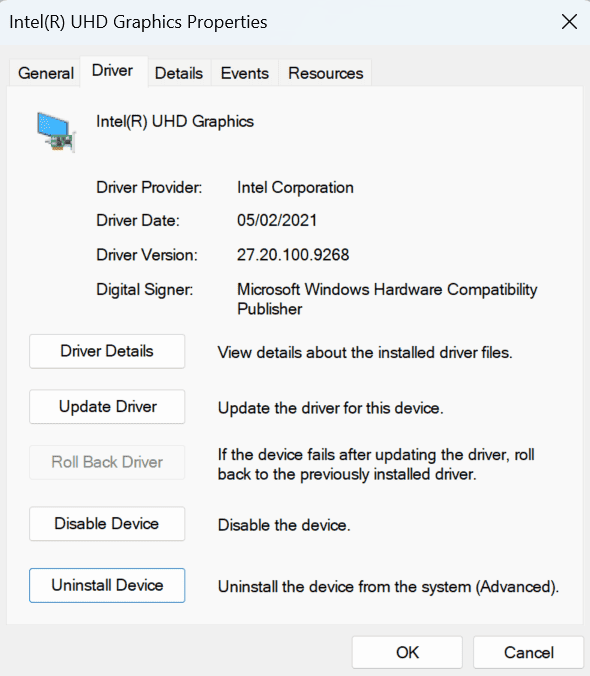Disable the device with Disable Device button
Screen dimensions: 590x676
(x=107, y=524)
